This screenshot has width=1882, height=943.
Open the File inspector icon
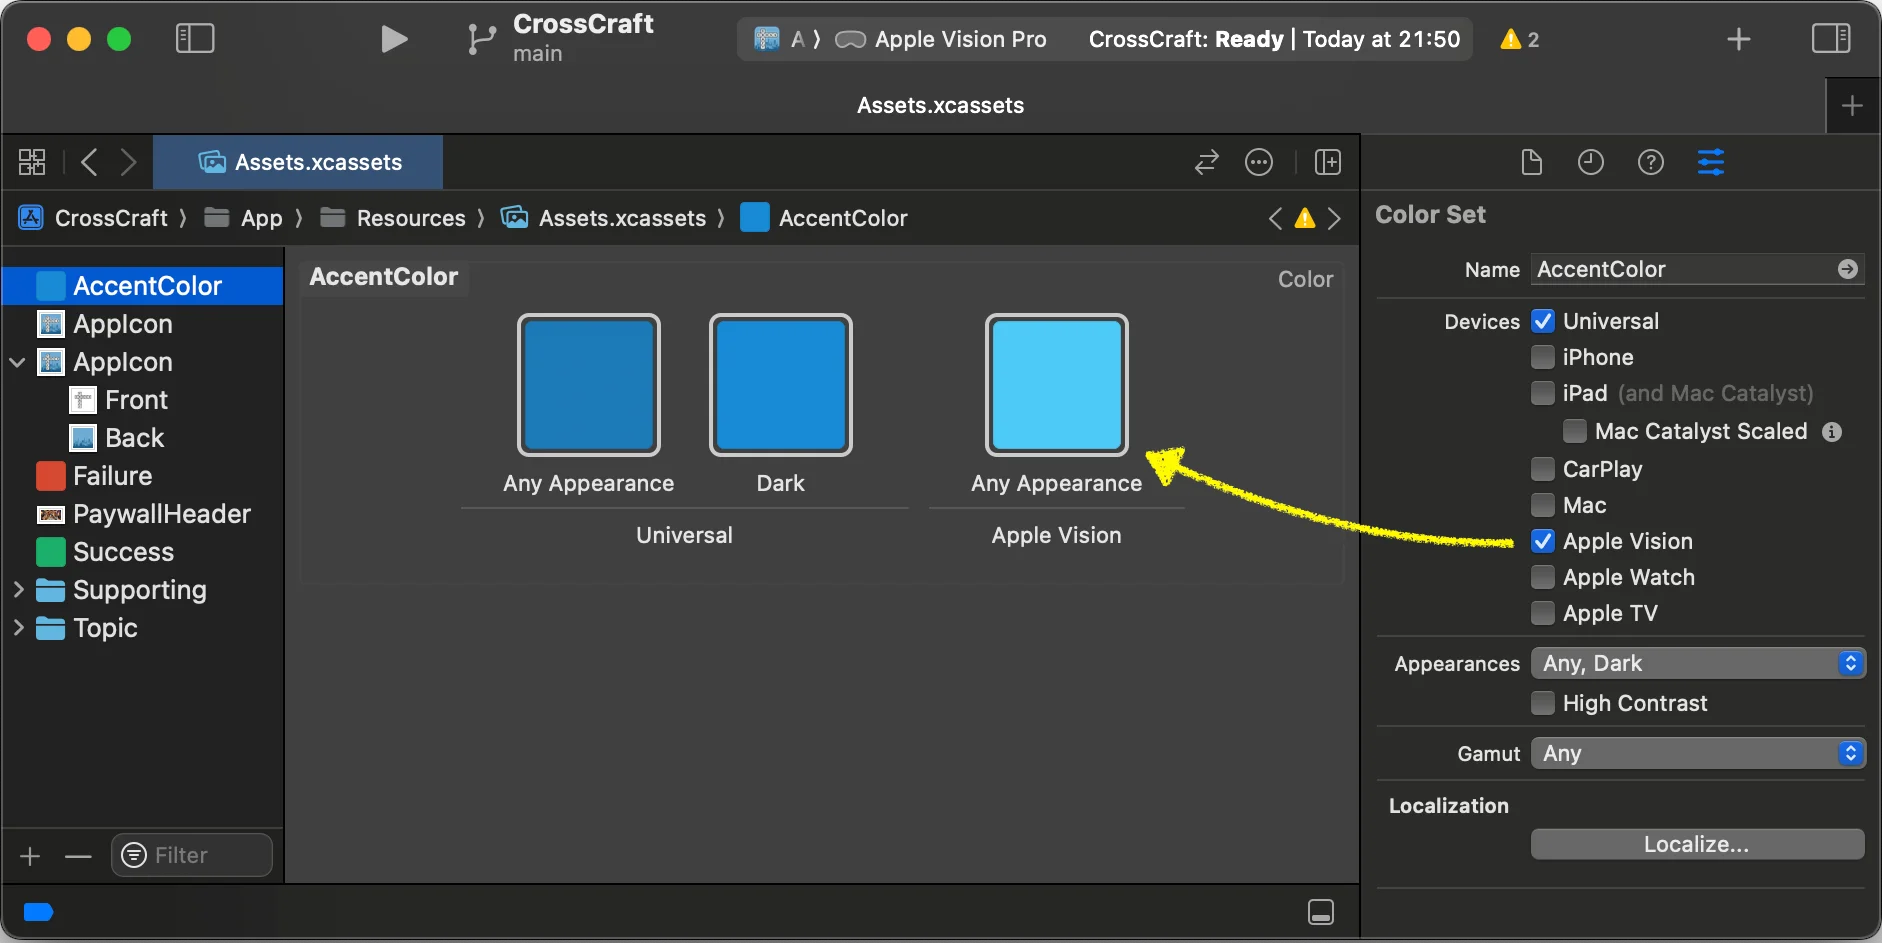[1531, 162]
